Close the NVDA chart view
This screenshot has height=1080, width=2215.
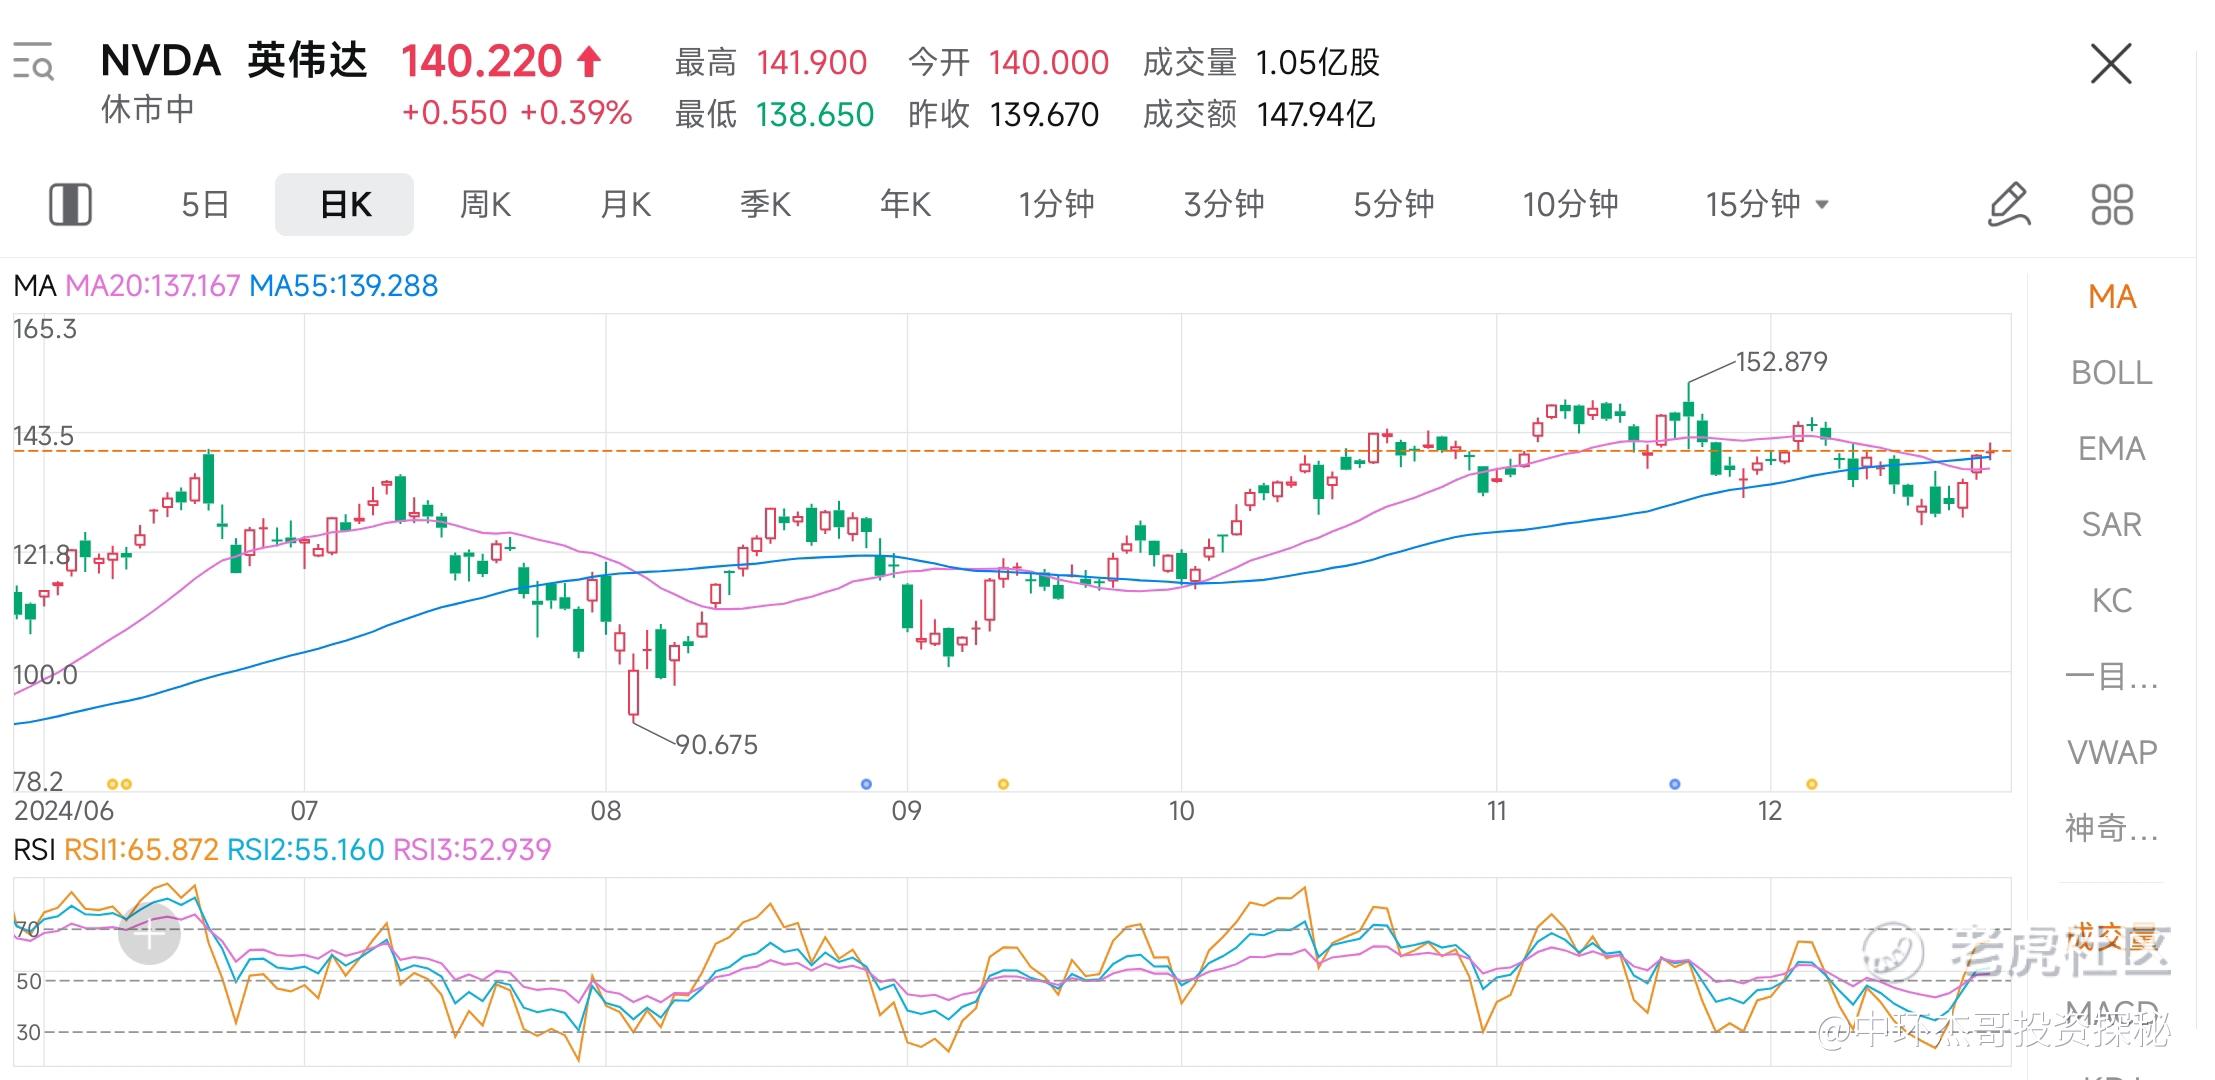pos(2111,64)
